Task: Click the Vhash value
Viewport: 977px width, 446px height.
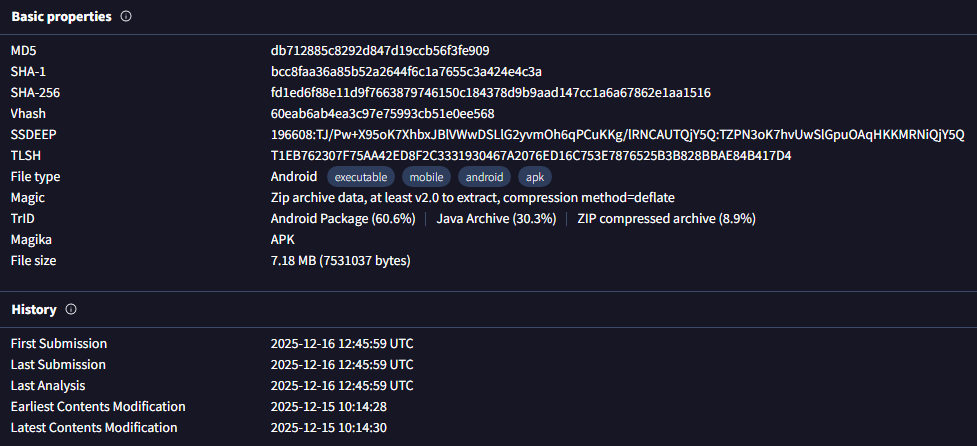Action: (x=382, y=114)
